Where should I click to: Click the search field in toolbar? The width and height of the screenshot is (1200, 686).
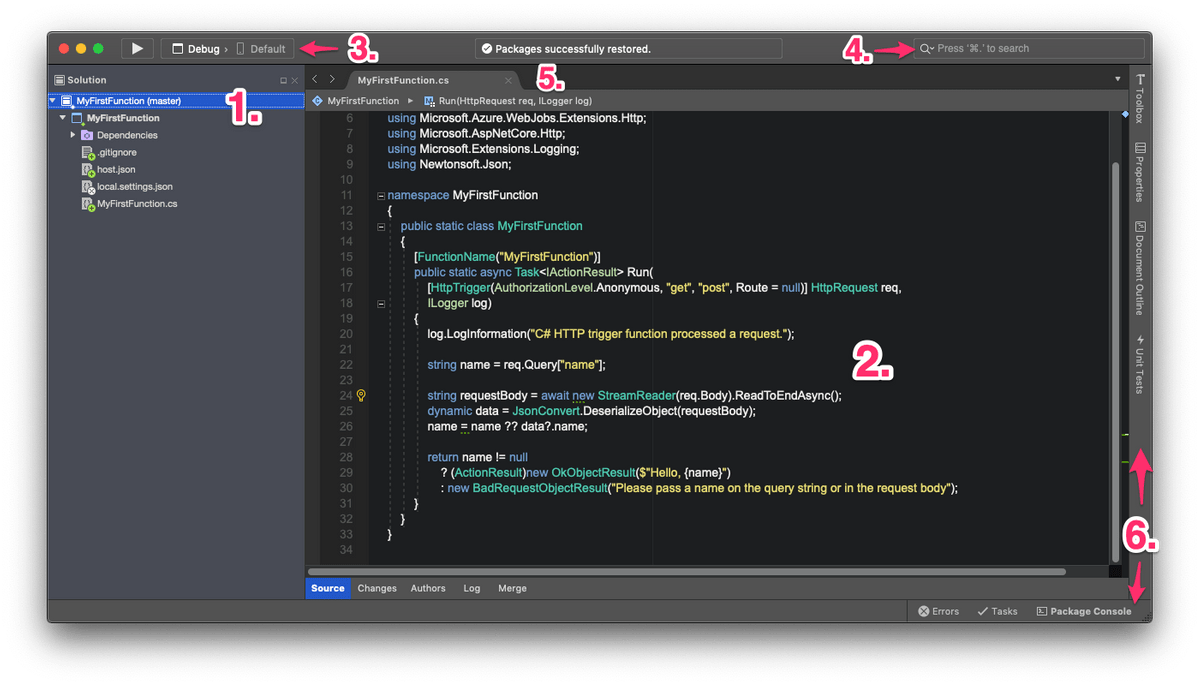[1028, 48]
